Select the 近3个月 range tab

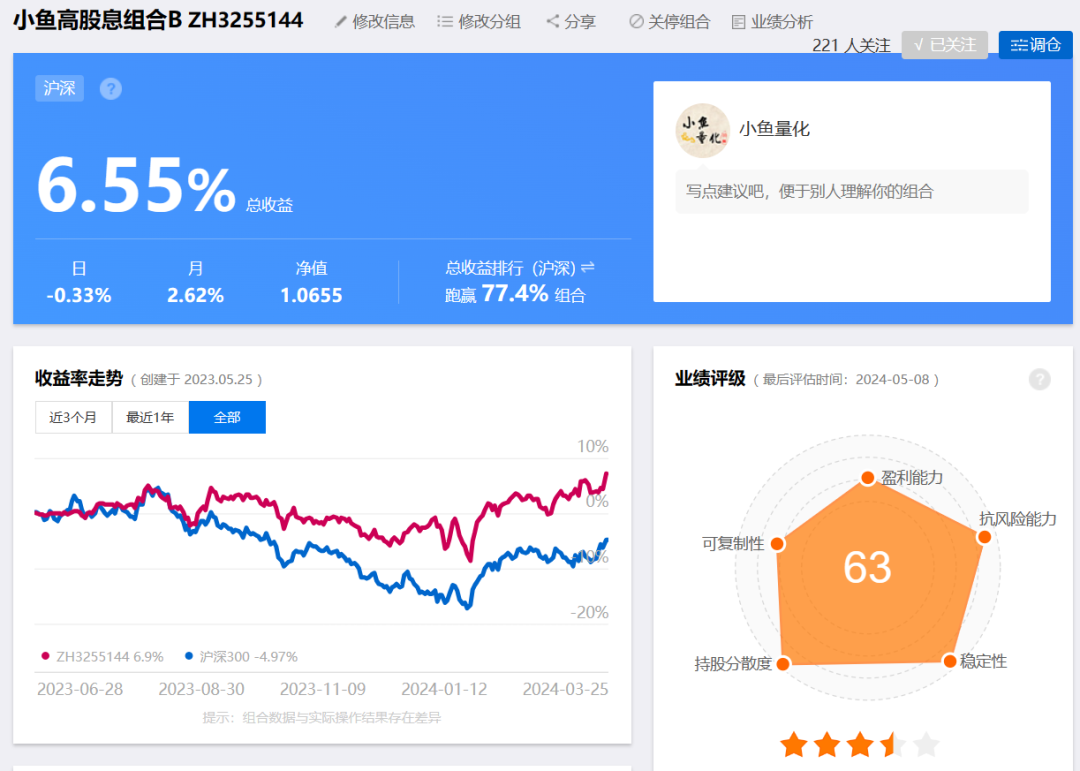(x=73, y=418)
